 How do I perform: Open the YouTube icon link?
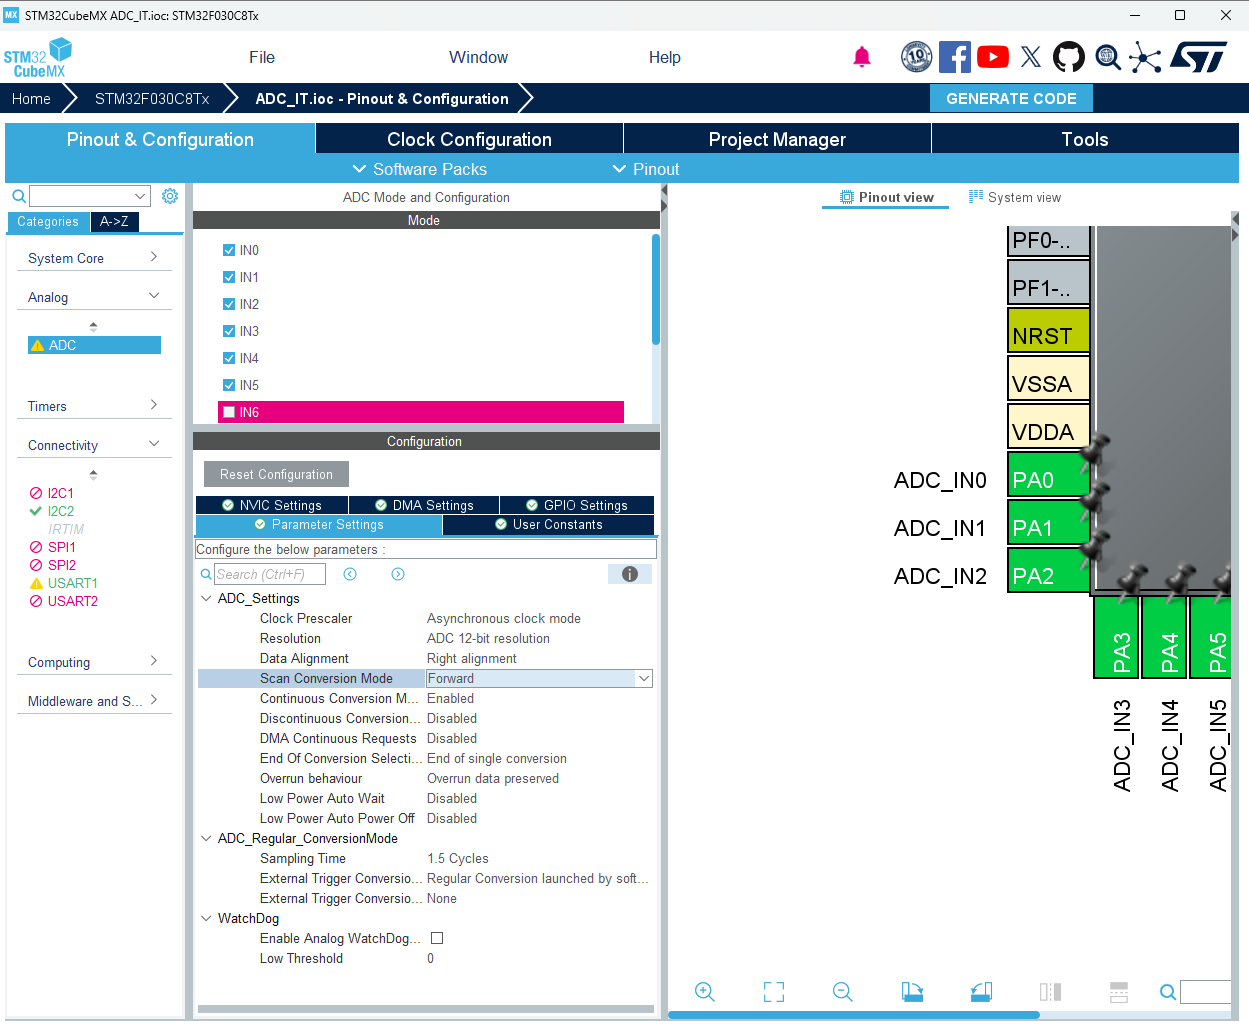click(992, 57)
